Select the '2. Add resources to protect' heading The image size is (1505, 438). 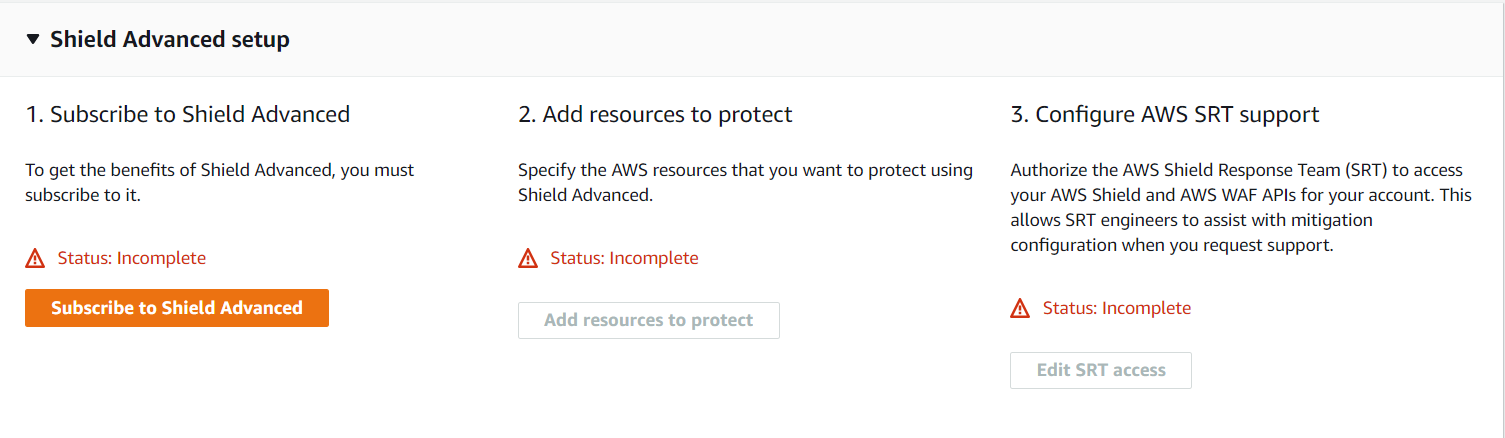point(655,114)
